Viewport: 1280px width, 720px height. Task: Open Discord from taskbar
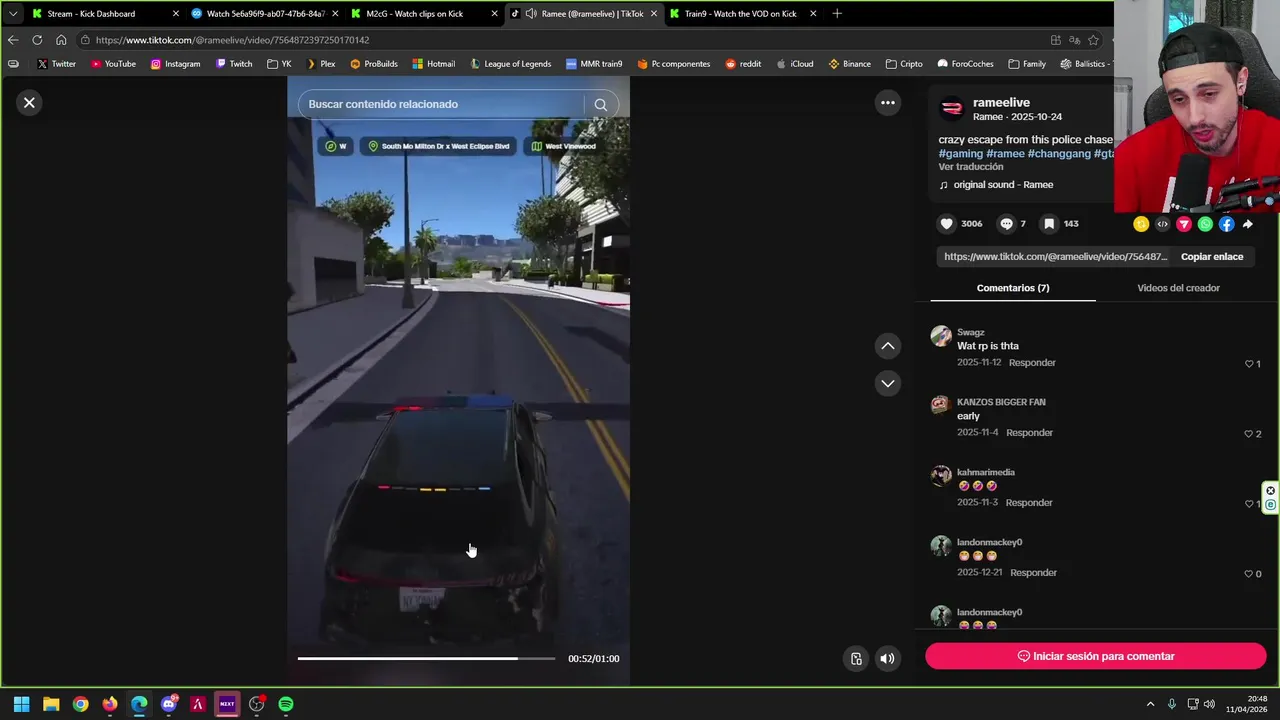click(168, 704)
